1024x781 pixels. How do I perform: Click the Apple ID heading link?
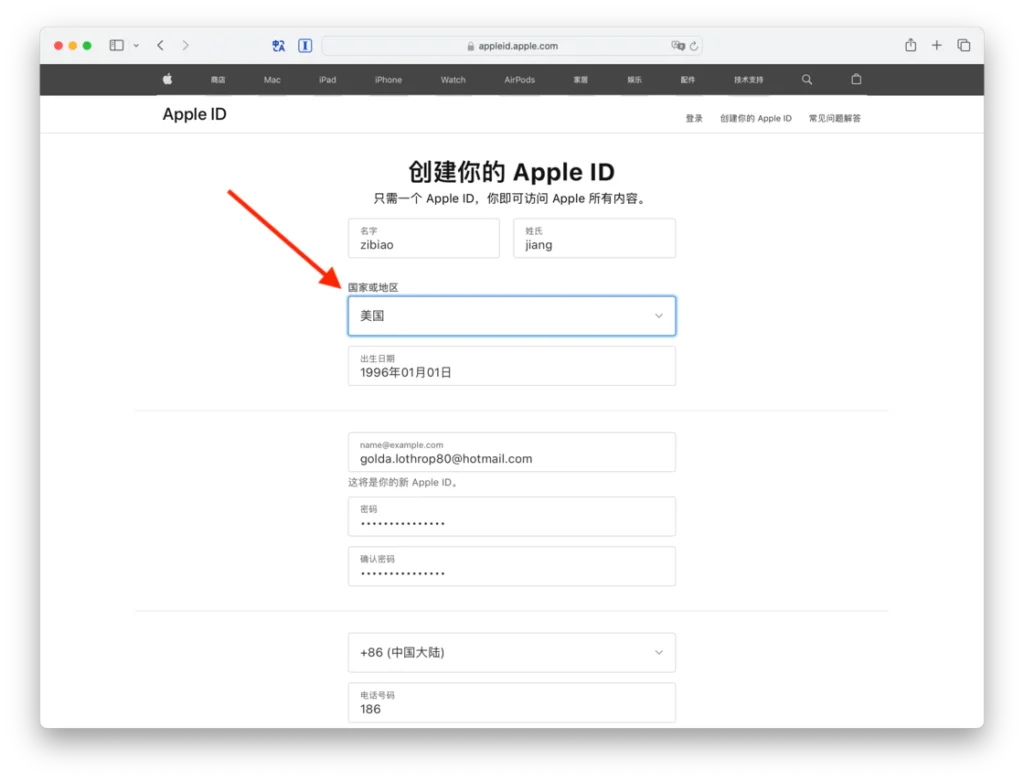194,114
